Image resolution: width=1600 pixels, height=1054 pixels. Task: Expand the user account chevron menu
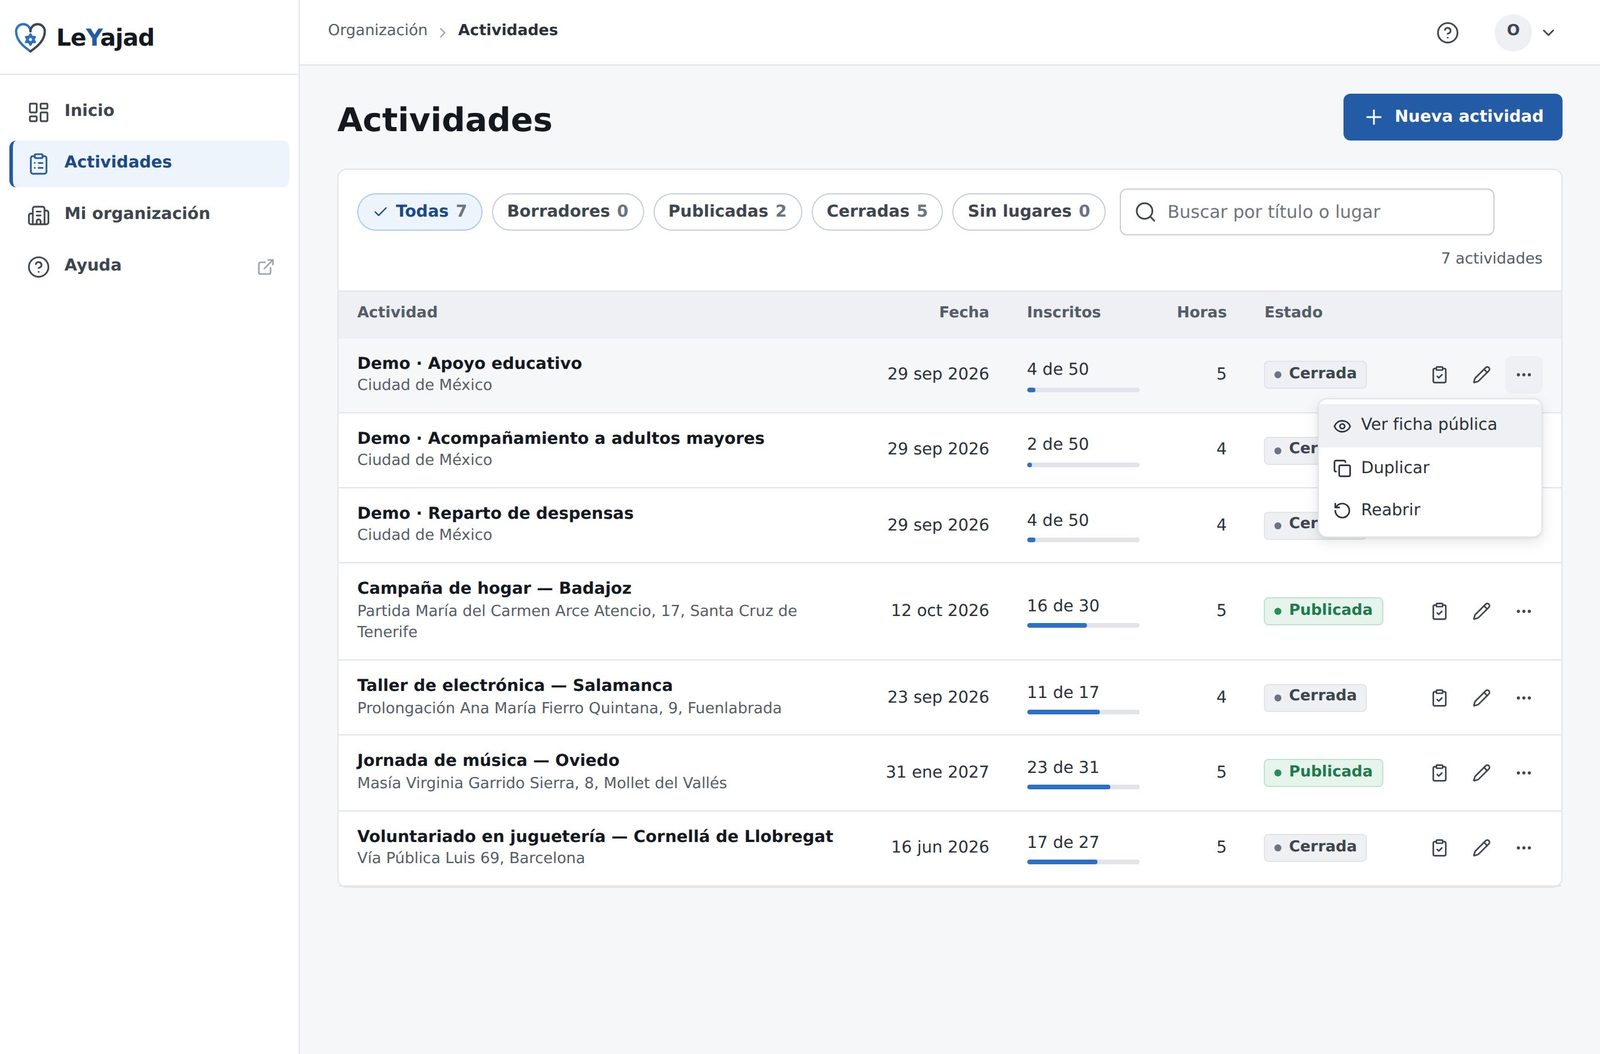[x=1548, y=33]
